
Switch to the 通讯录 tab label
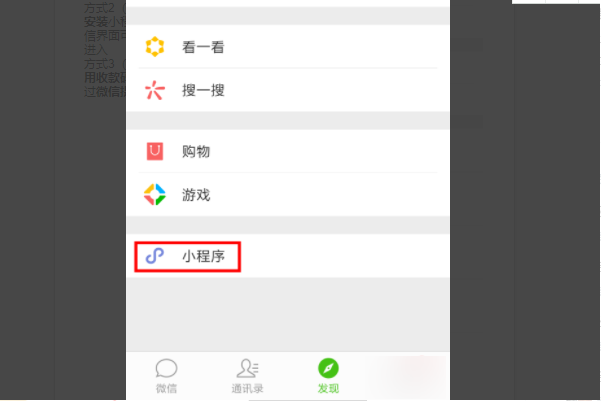pyautogui.click(x=247, y=388)
